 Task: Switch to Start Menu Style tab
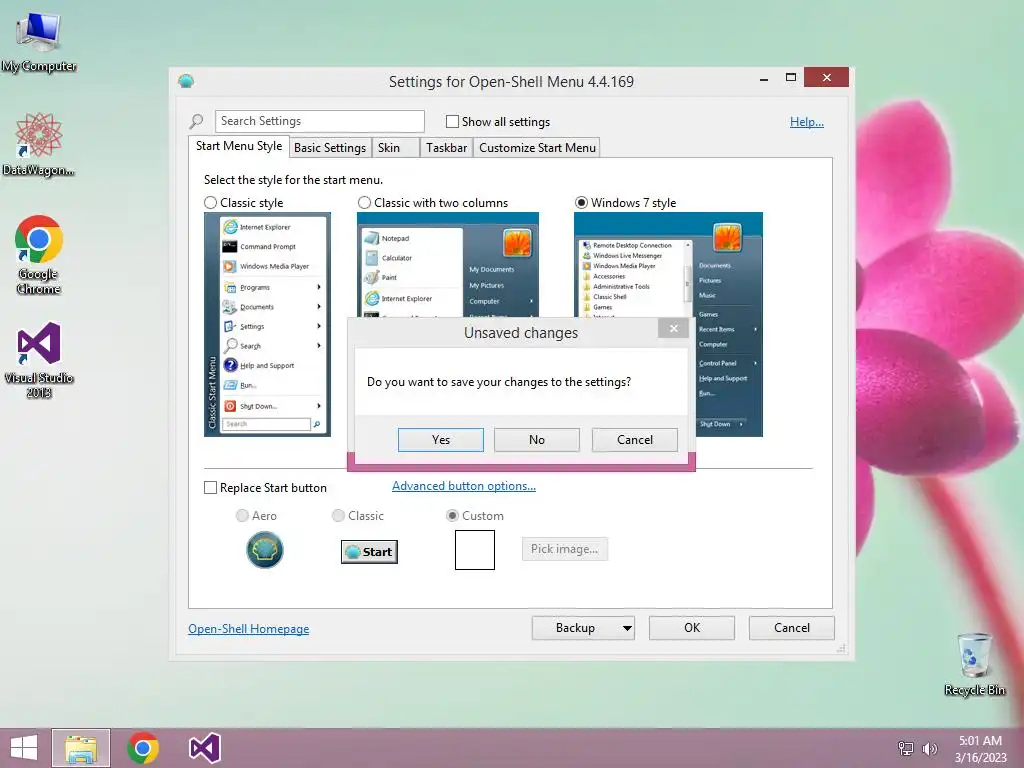point(239,146)
